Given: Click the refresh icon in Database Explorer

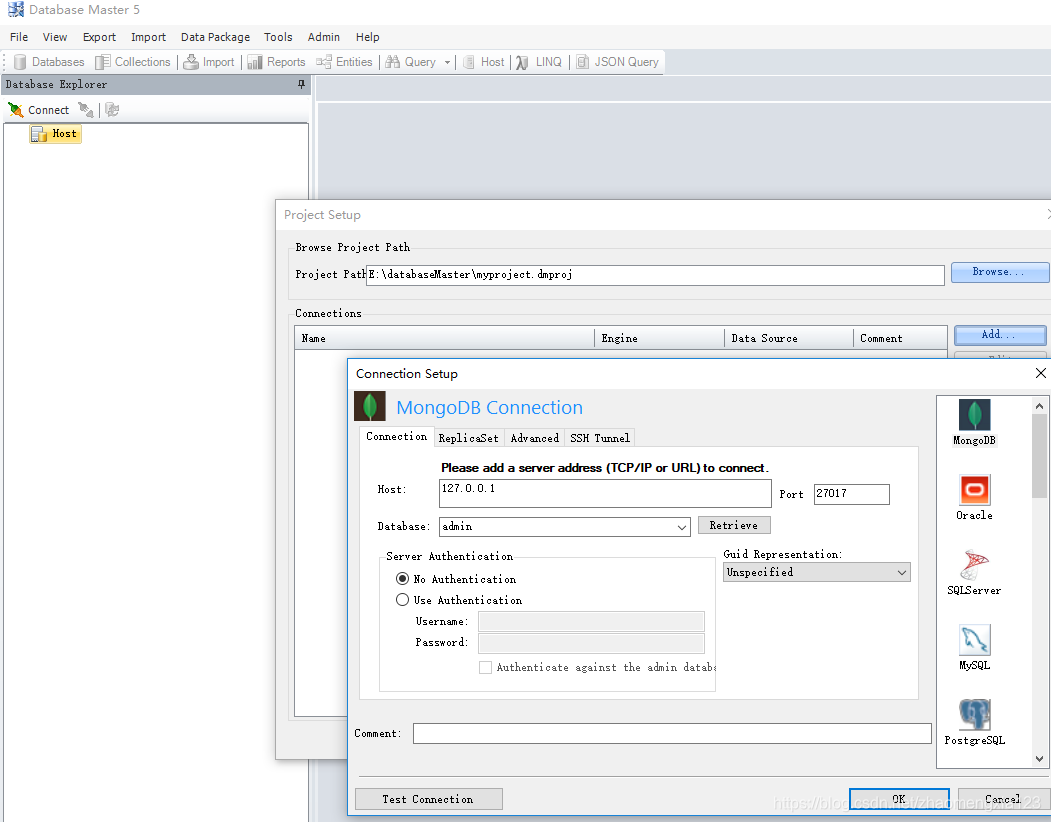Looking at the screenshot, I should tap(112, 109).
